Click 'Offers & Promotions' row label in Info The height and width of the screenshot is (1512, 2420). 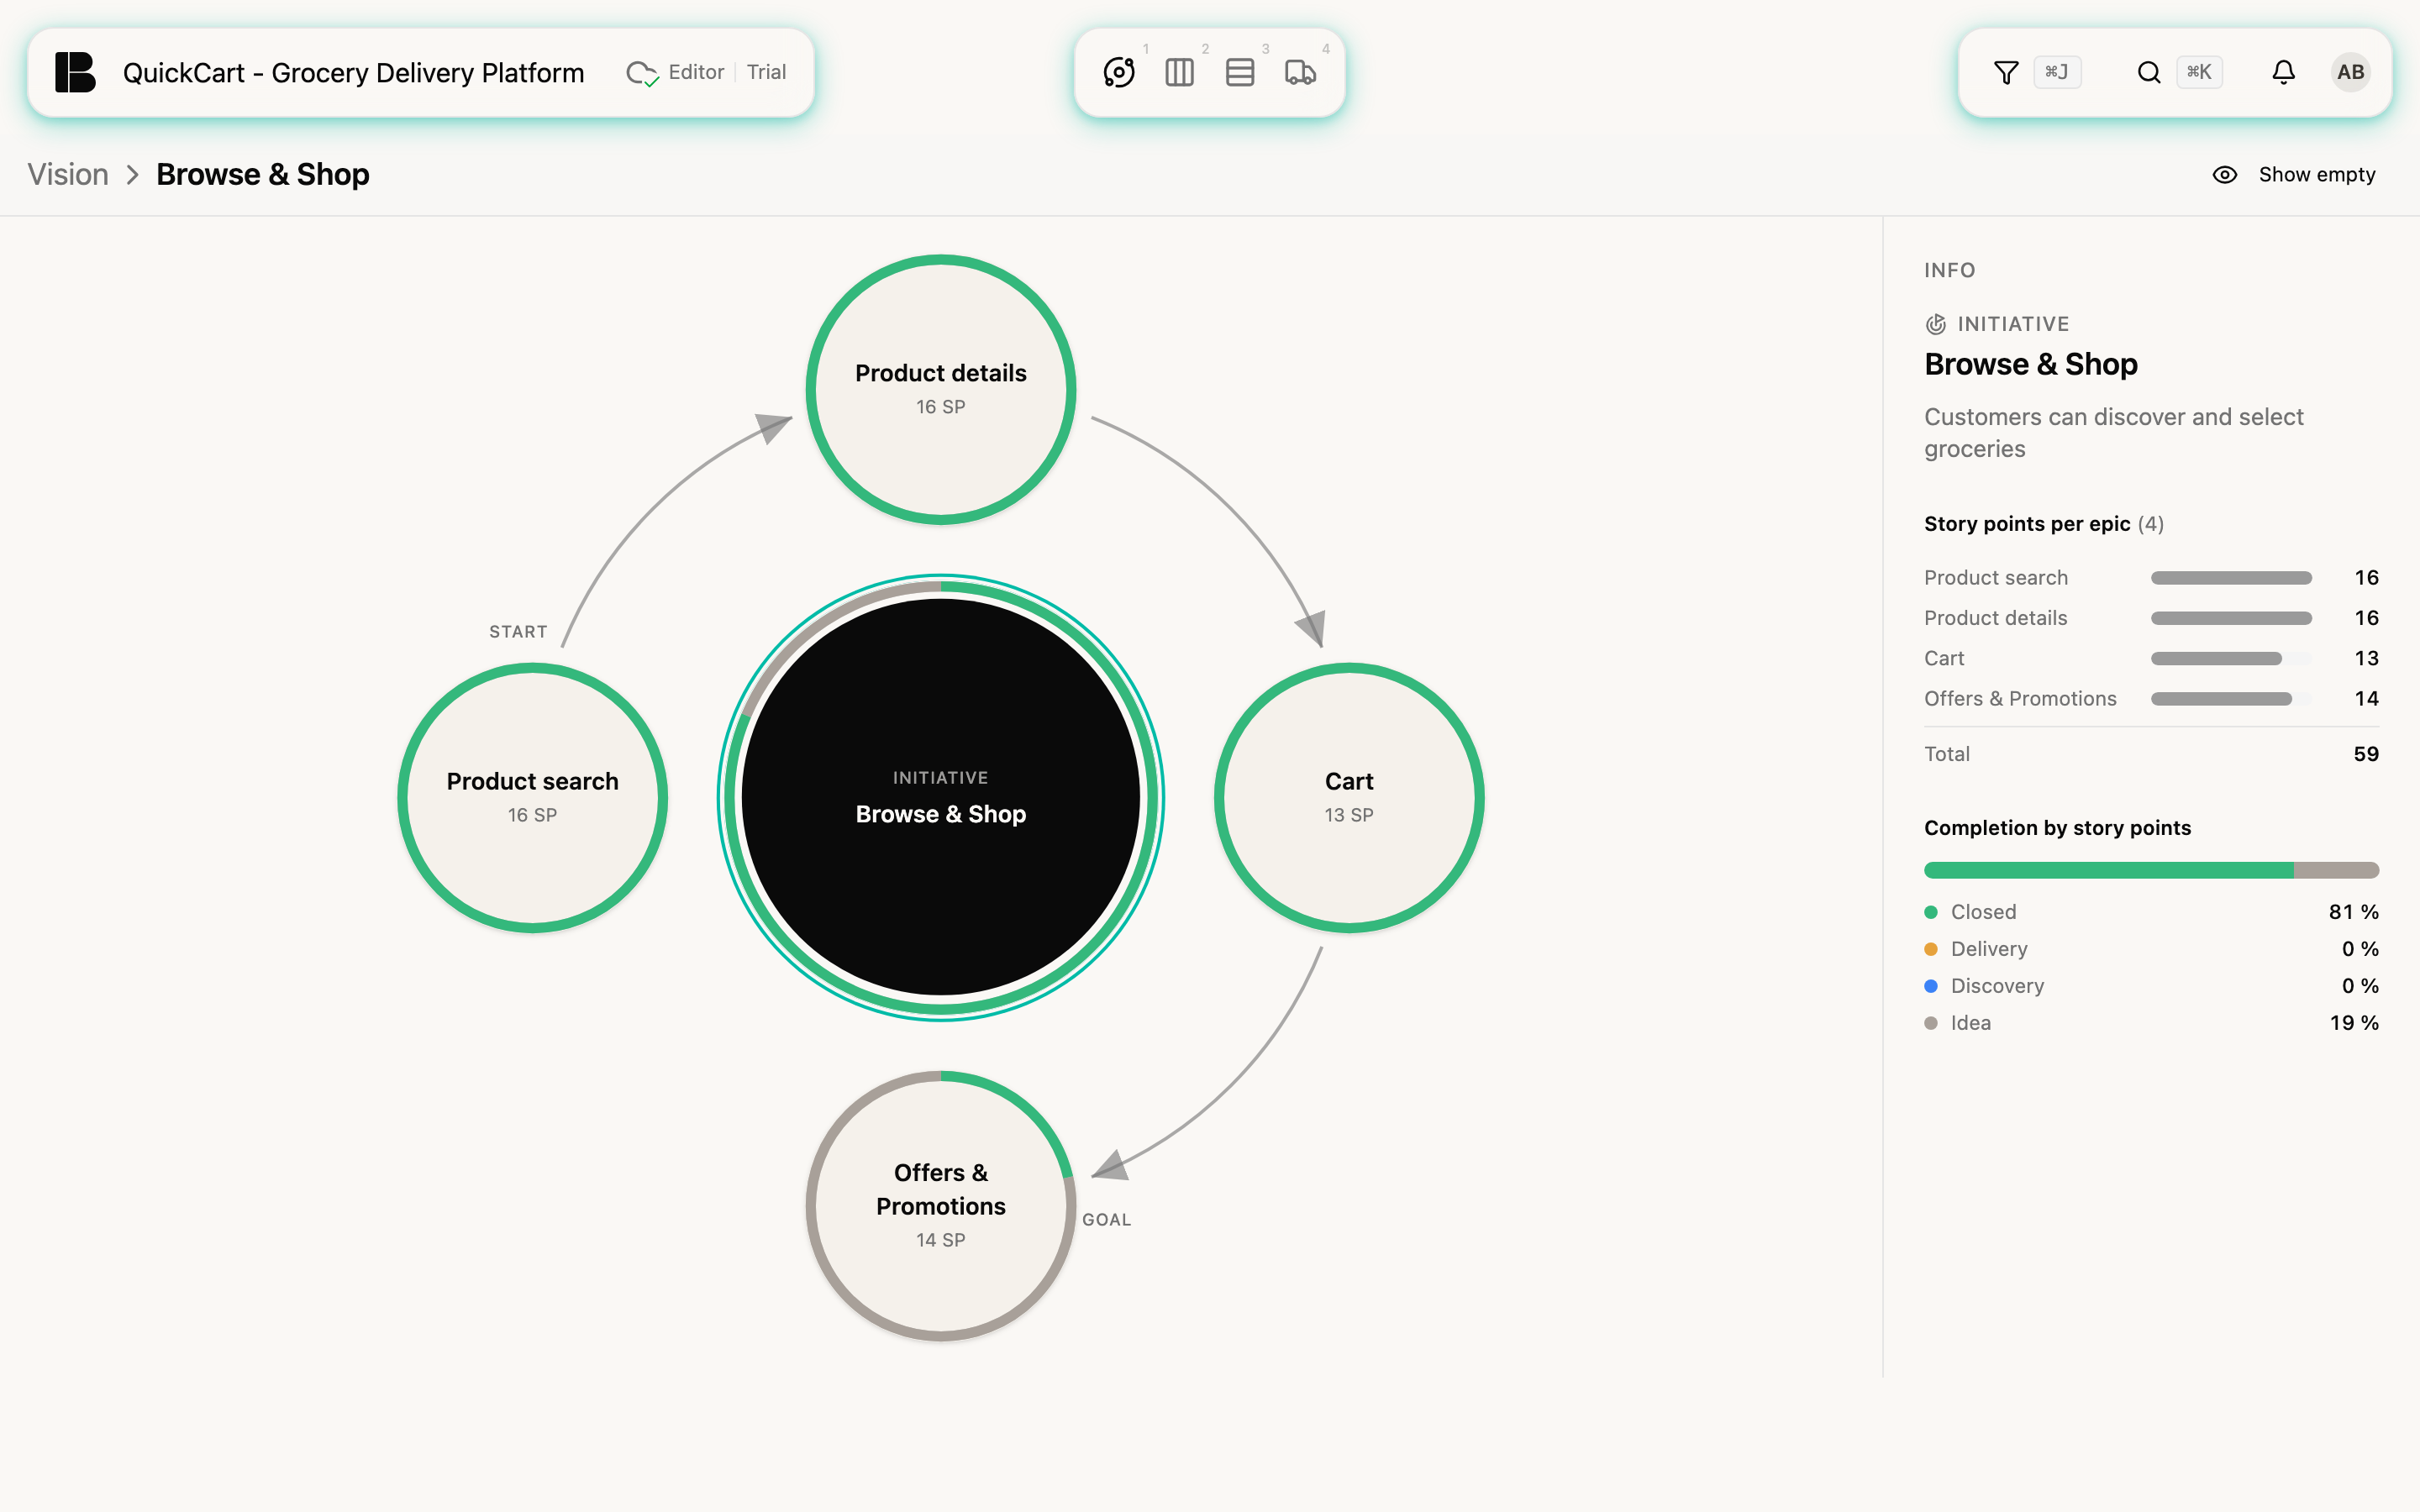click(2020, 699)
